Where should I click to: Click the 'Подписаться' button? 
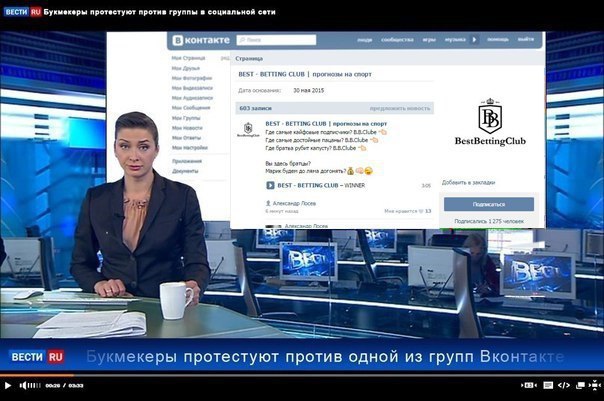coord(489,204)
